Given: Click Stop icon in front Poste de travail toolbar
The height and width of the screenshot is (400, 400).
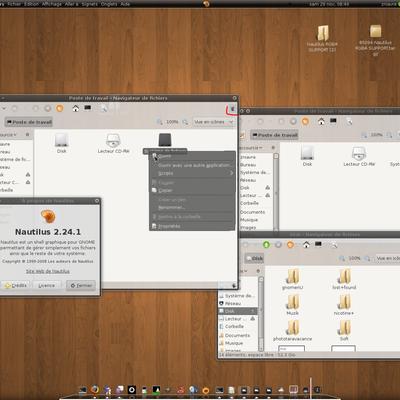Looking at the screenshot, I should 48,108.
